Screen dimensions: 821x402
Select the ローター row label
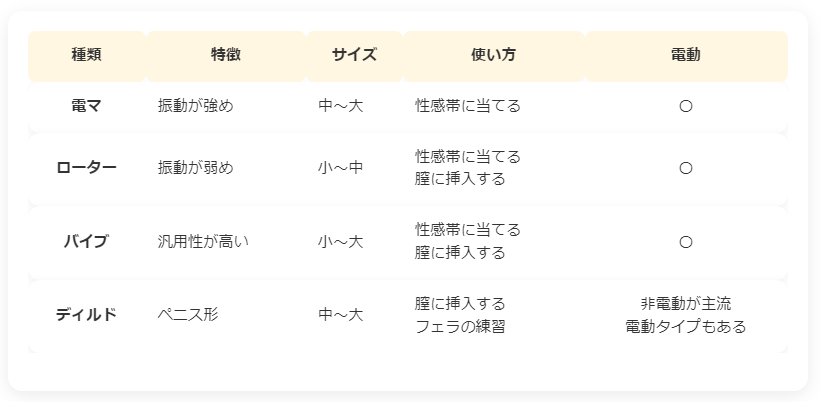click(87, 168)
